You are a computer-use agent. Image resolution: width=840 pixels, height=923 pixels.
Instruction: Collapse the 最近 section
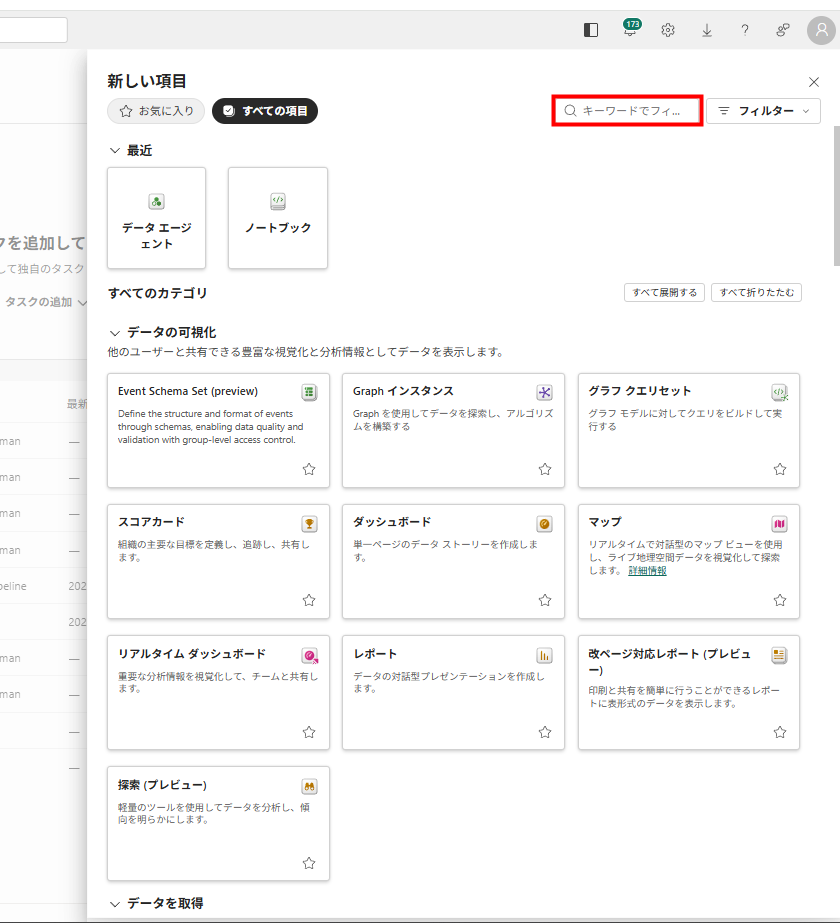pos(115,151)
